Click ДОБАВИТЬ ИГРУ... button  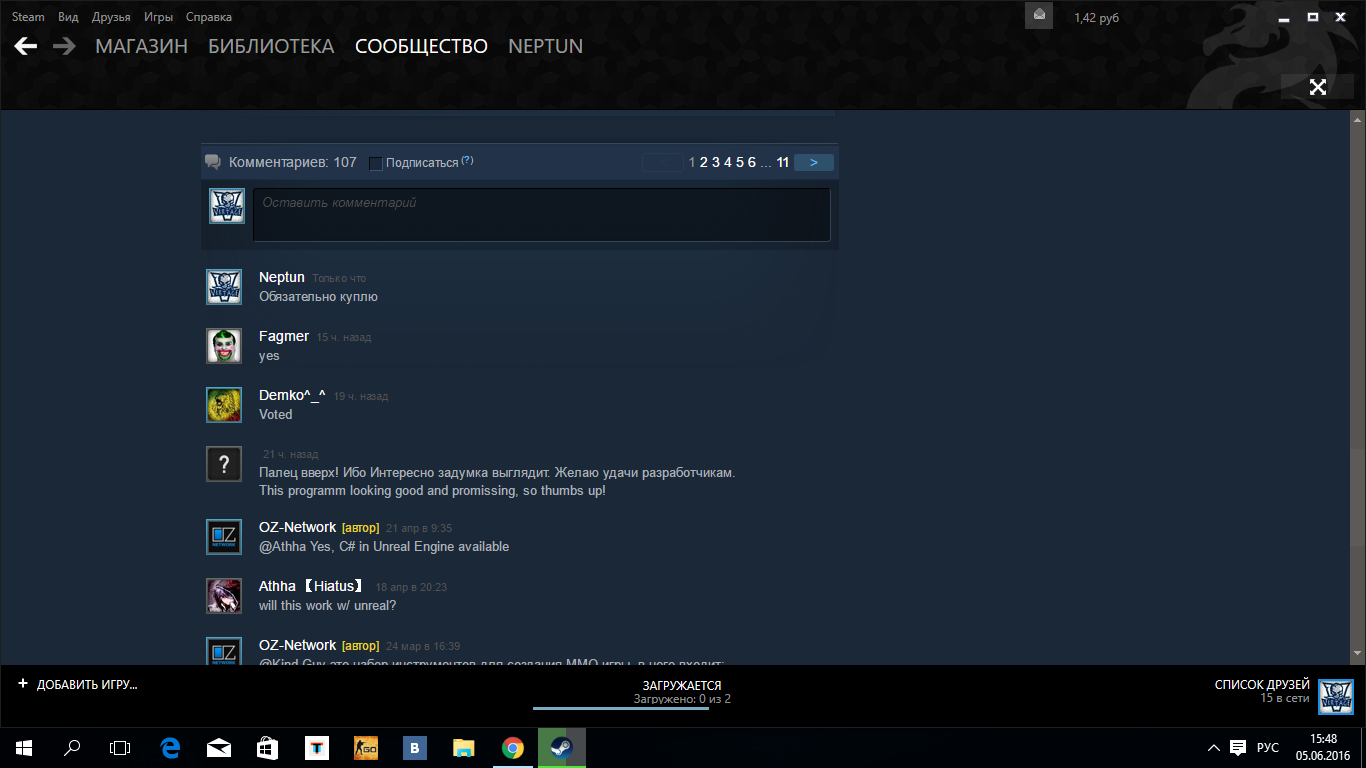(x=87, y=685)
